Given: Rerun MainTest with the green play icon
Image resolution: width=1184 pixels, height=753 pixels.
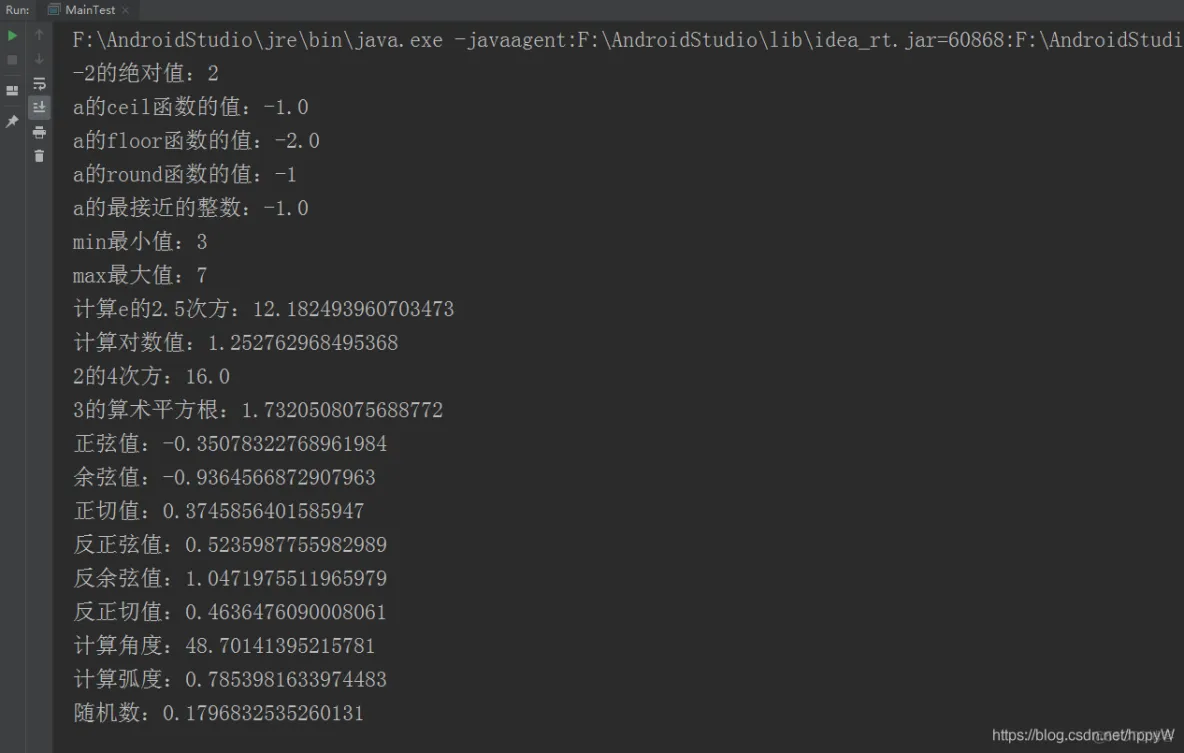Looking at the screenshot, I should [12, 35].
